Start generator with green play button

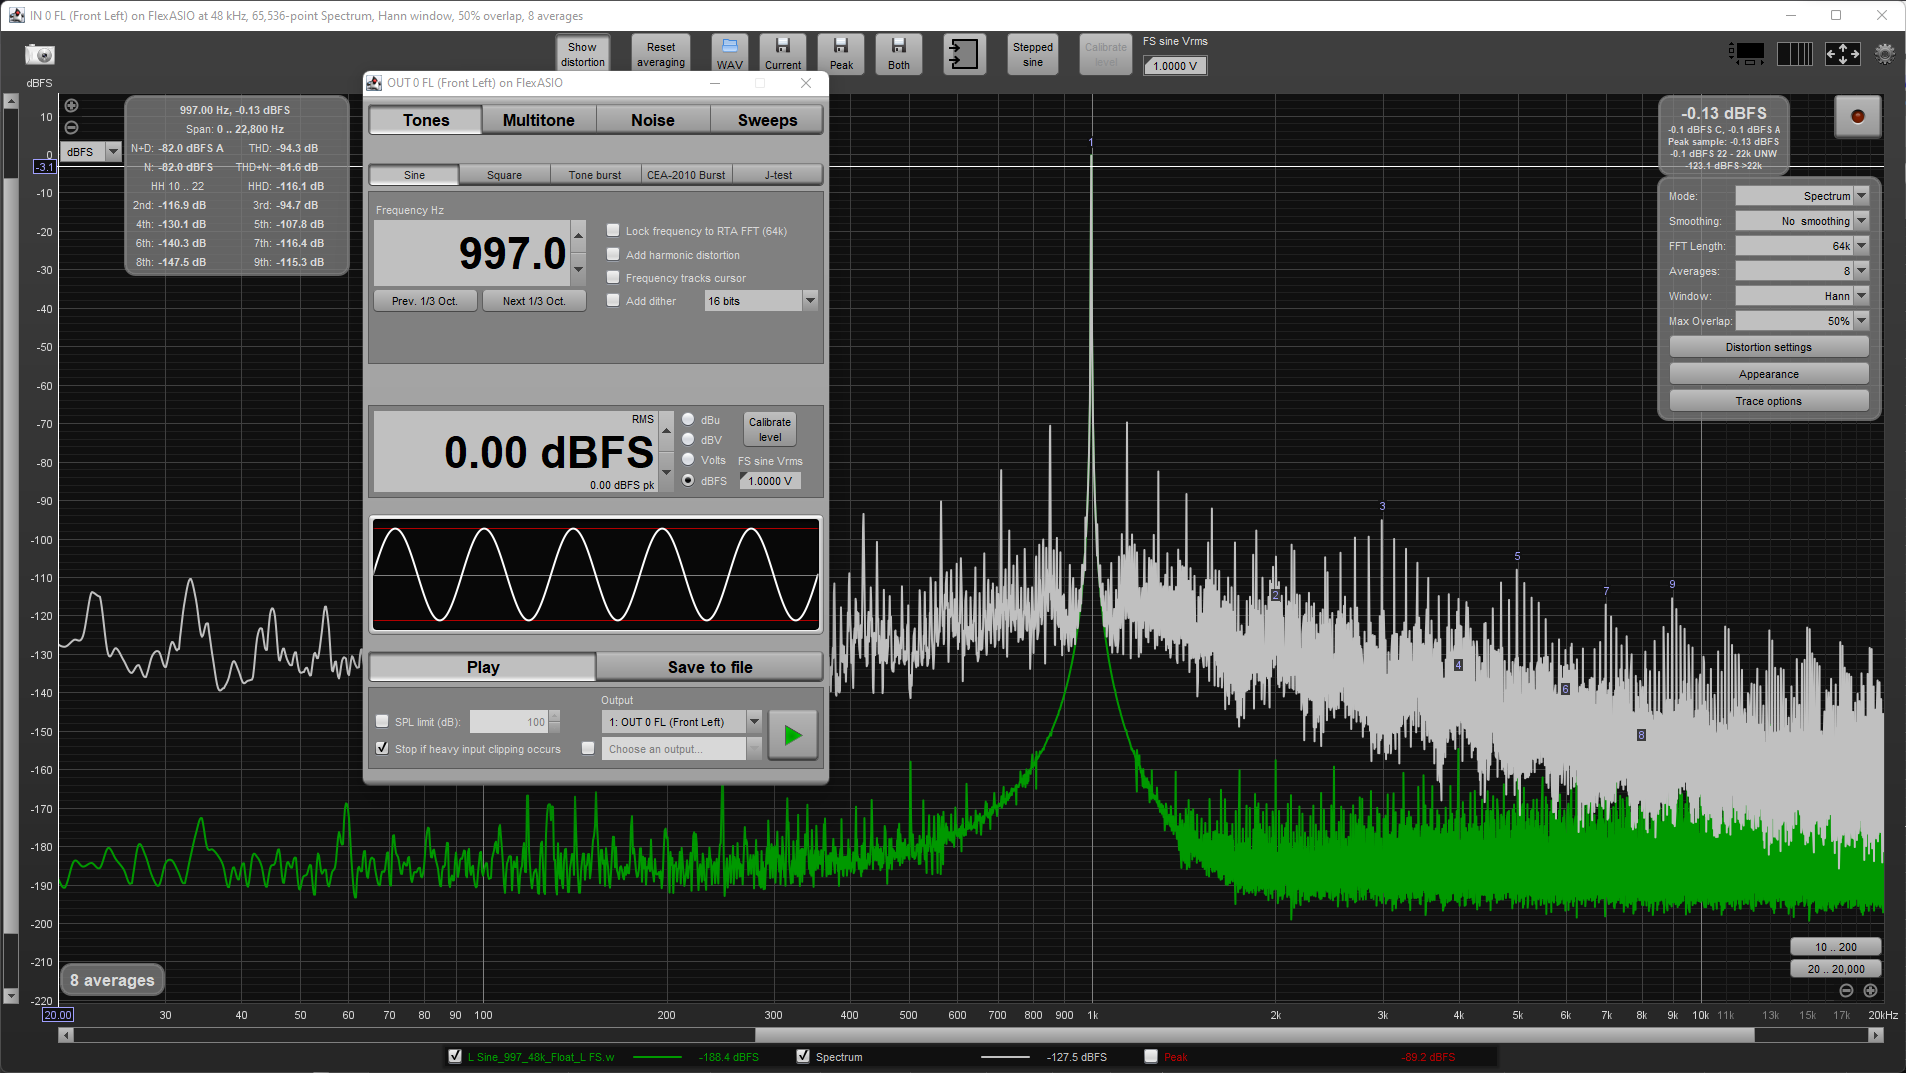click(793, 736)
